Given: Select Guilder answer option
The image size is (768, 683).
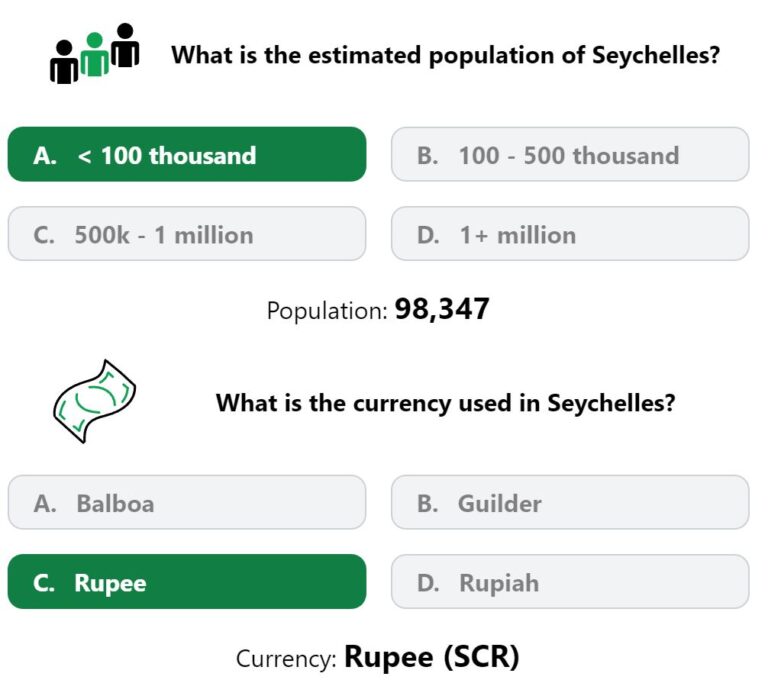Looking at the screenshot, I should click(570, 502).
